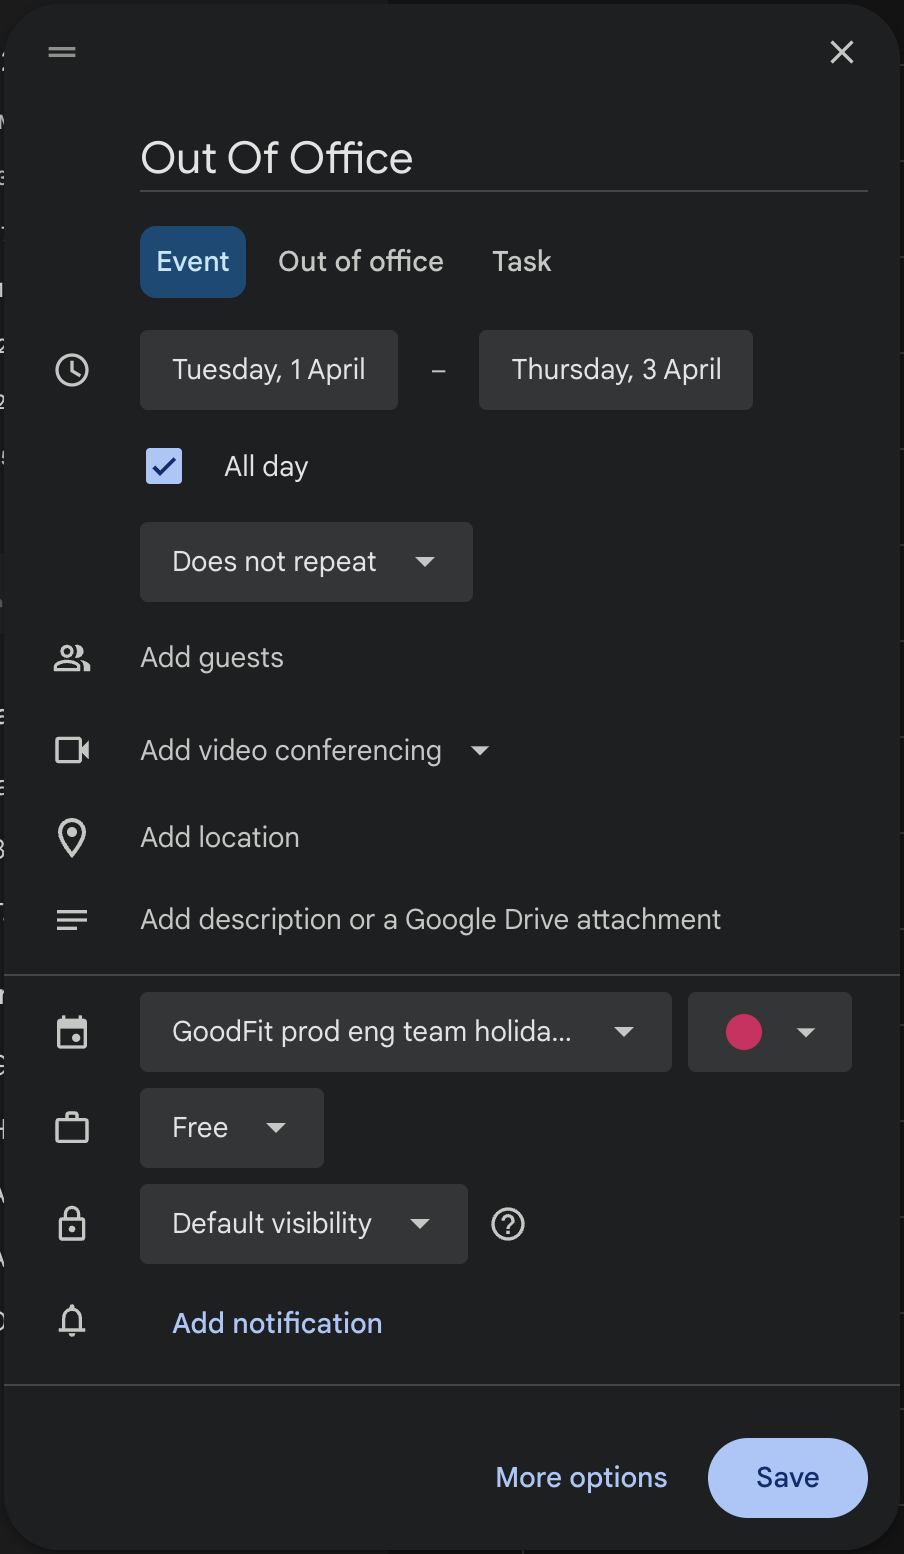The width and height of the screenshot is (904, 1554).
Task: Click the Add location field
Action: click(220, 838)
